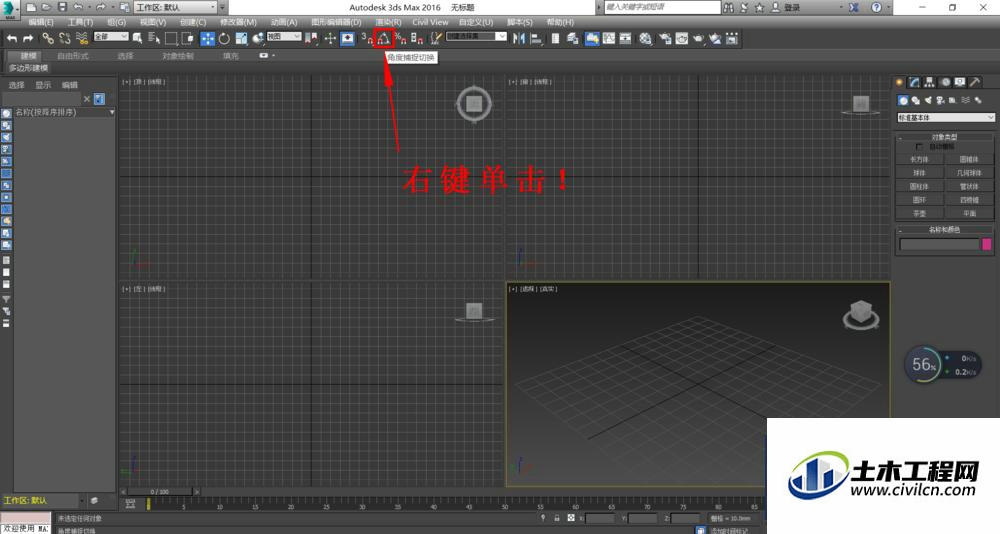
Task: Activate the Select and Move tool
Action: (208, 38)
